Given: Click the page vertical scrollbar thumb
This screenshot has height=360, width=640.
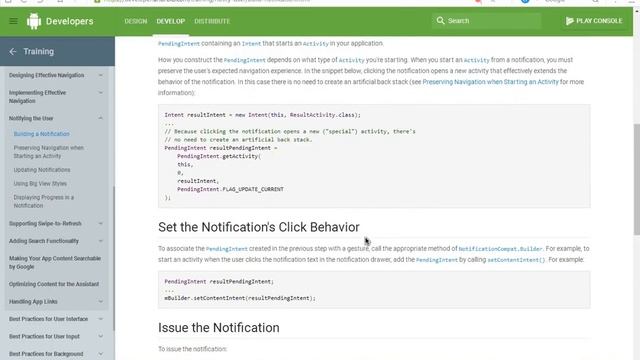Looking at the screenshot, I should point(636,179).
